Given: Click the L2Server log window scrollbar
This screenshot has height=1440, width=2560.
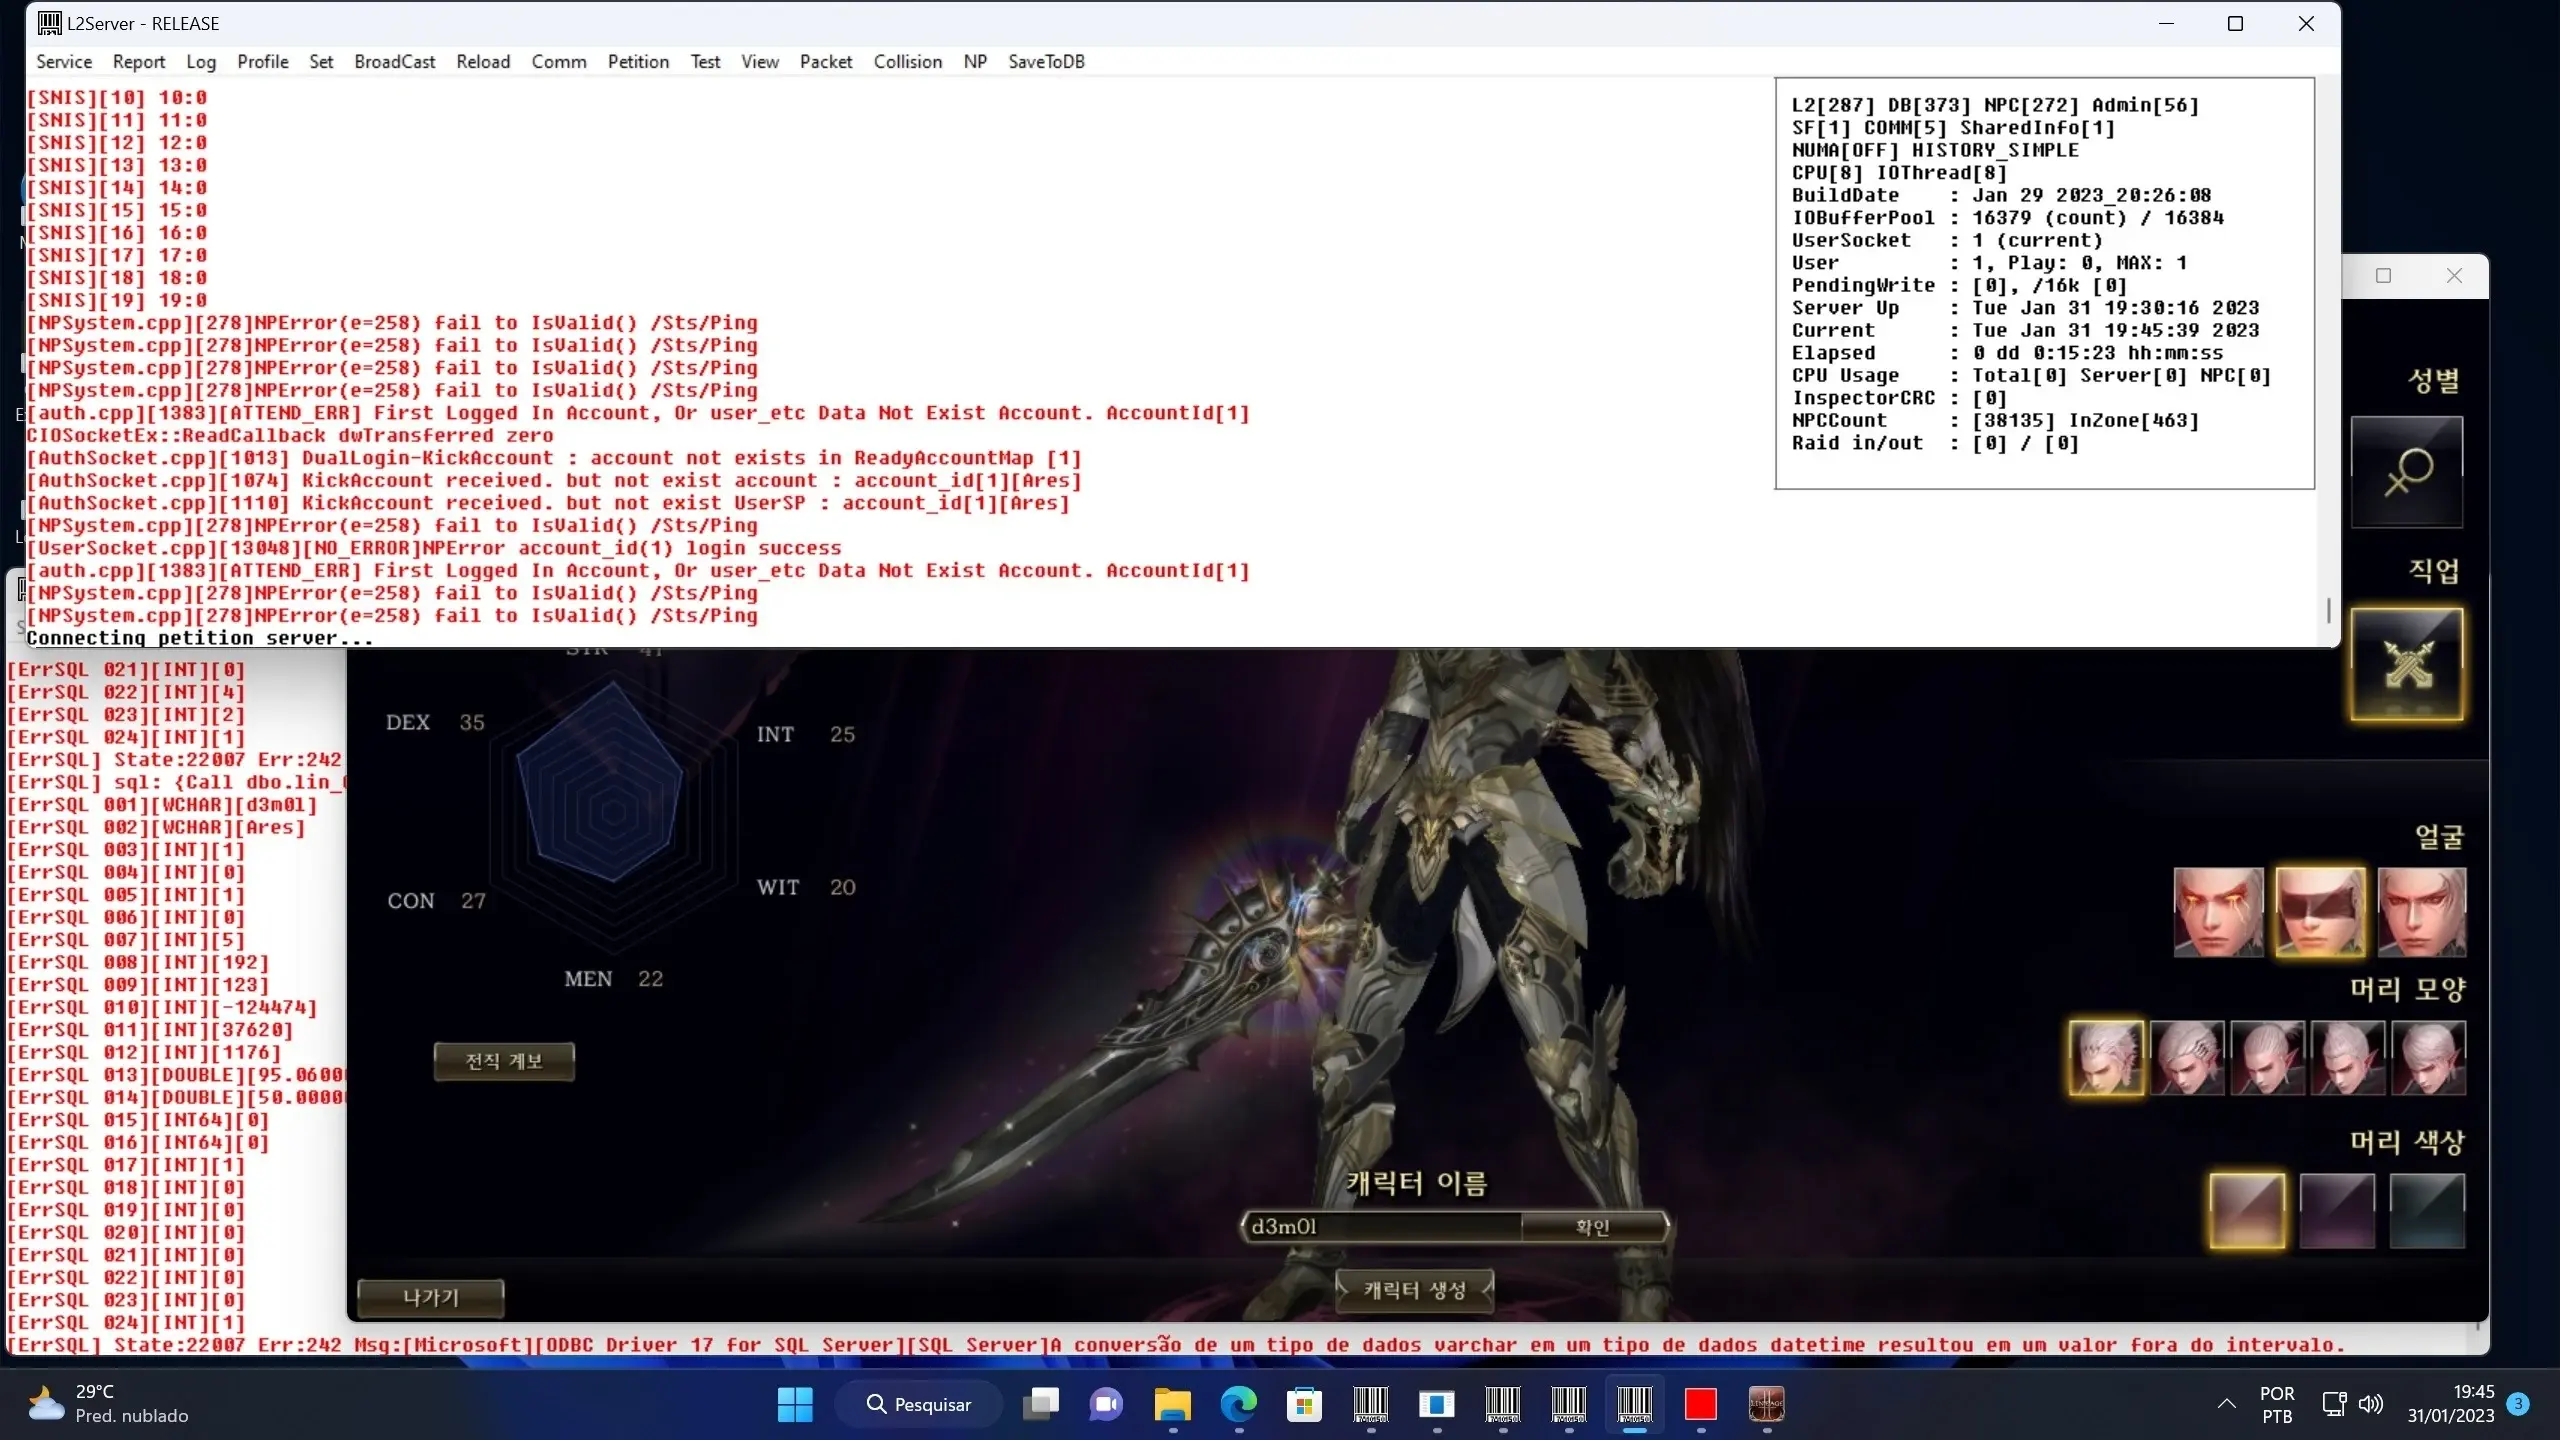Looking at the screenshot, I should 2328,611.
